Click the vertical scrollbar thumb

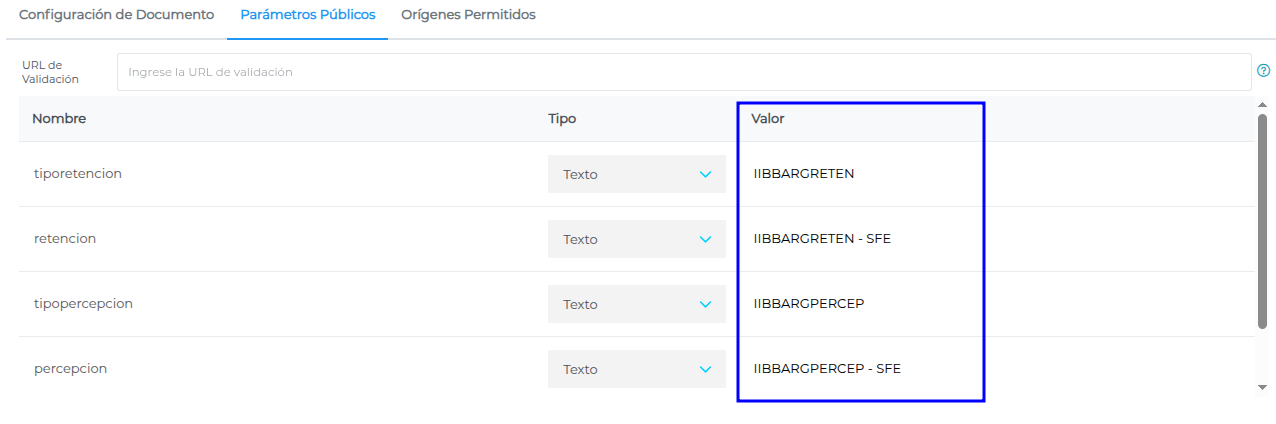coord(1262,220)
